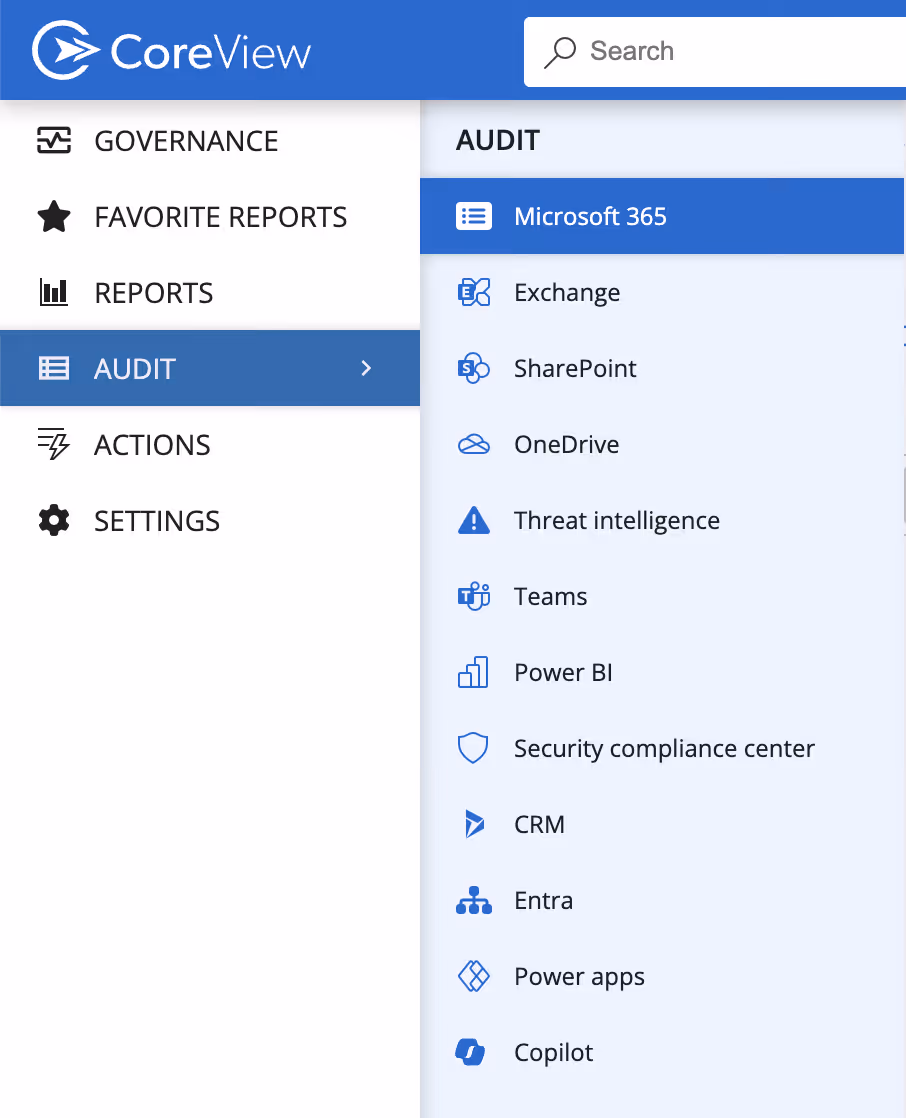This screenshot has height=1118, width=906.
Task: Select the Threat intelligence warning icon
Action: tap(473, 520)
